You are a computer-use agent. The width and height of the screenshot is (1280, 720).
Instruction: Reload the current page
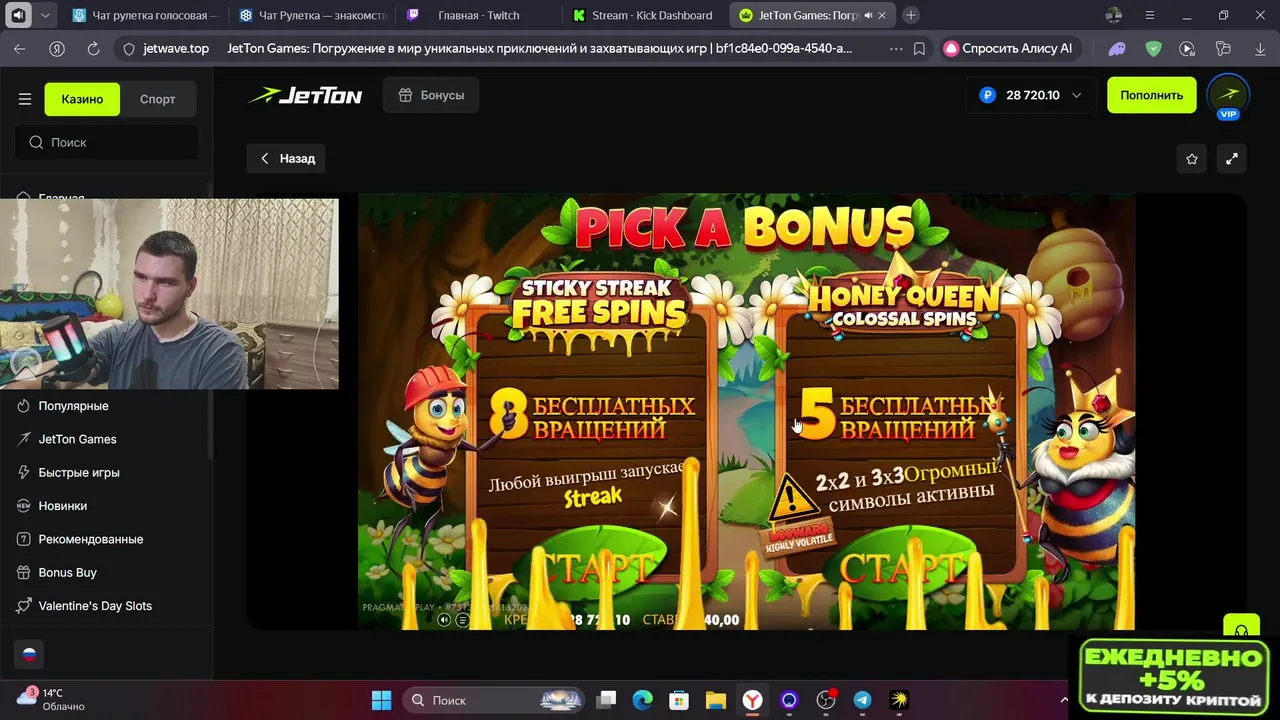click(93, 48)
